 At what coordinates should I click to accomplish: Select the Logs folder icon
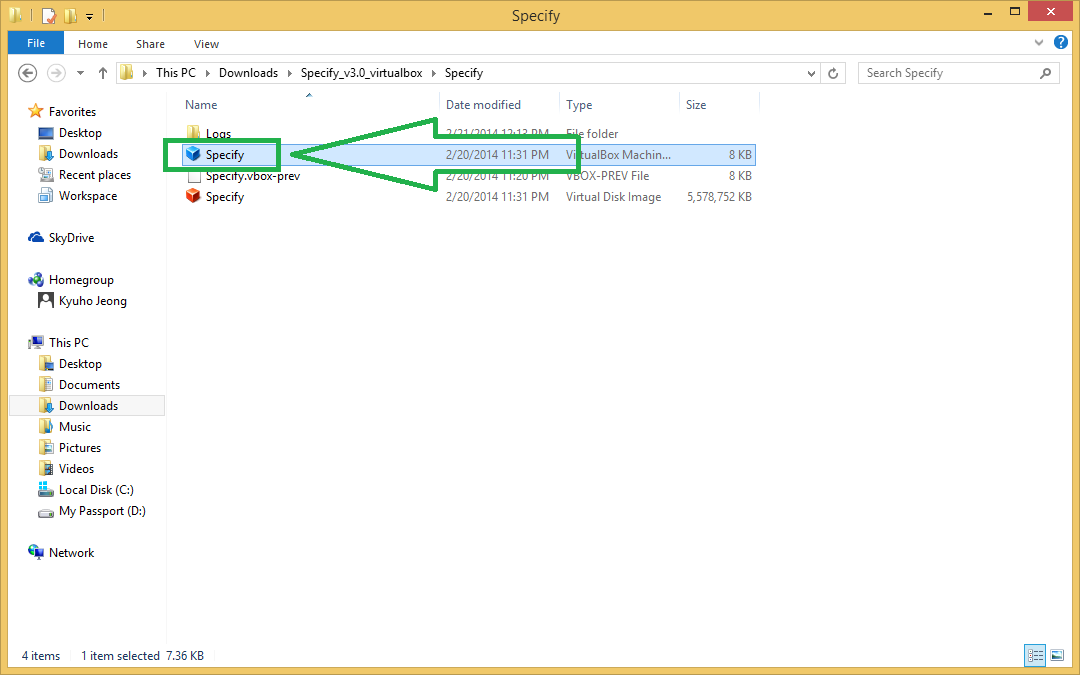tap(193, 132)
